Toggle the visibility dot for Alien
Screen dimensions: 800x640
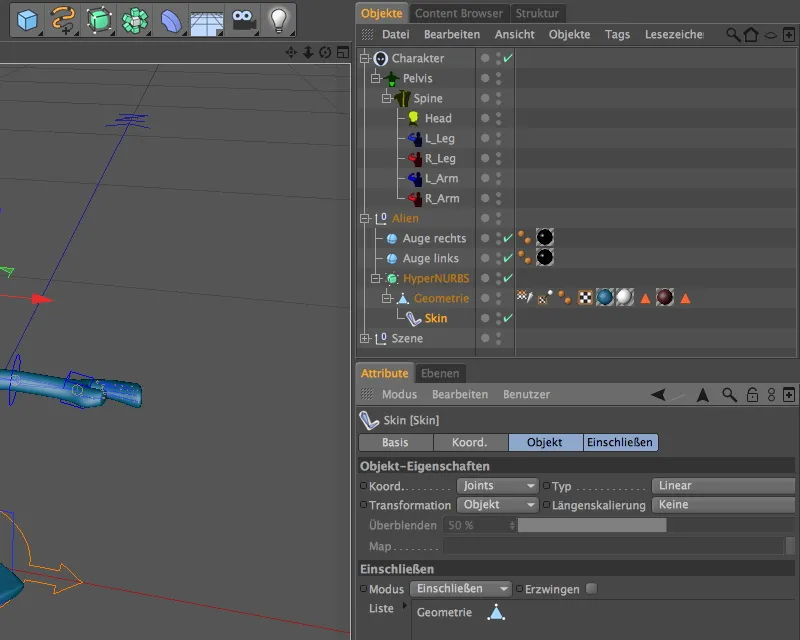coord(485,218)
